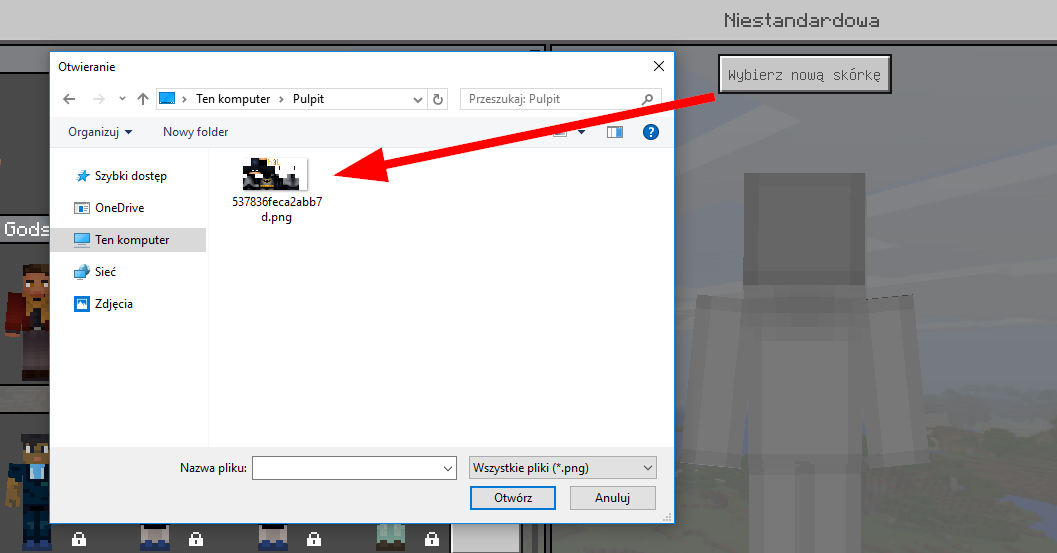Select the red-jacket skin character in Minecraft
The width and height of the screenshot is (1057, 553).
pyautogui.click(x=27, y=322)
